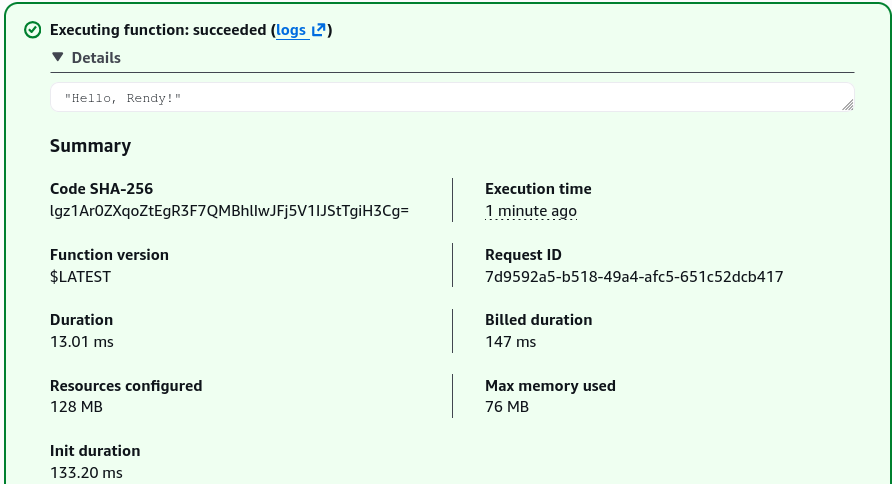Click the Request ID value text
892x484 pixels.
point(634,277)
